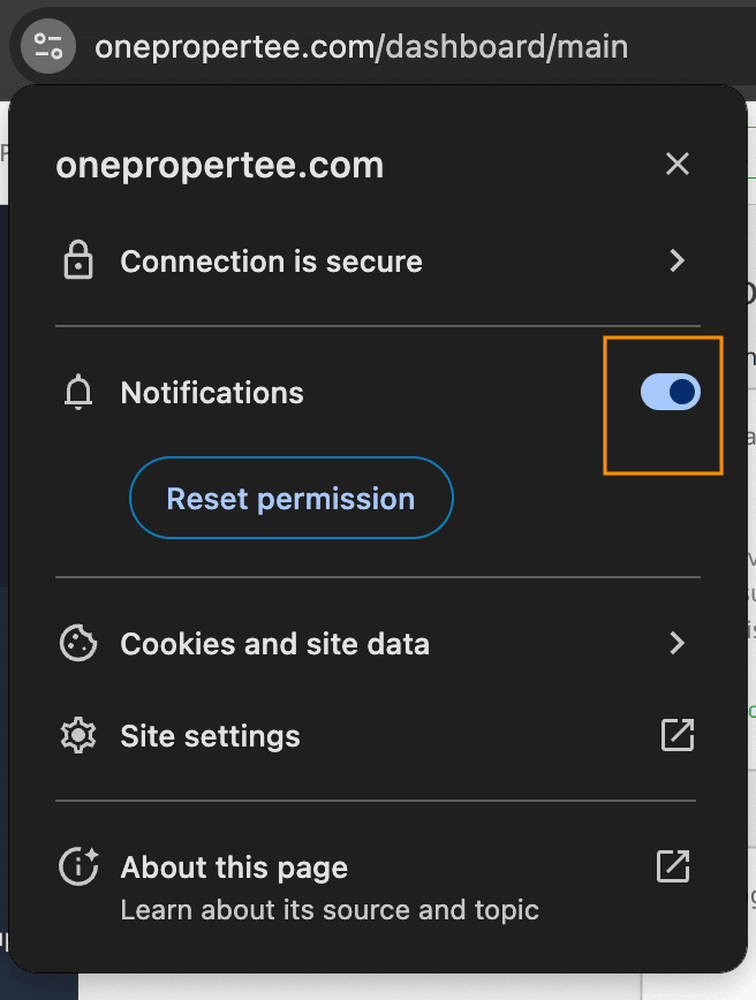Click the info sparkle icon for About this page
This screenshot has height=1000, width=756.
tap(78, 867)
